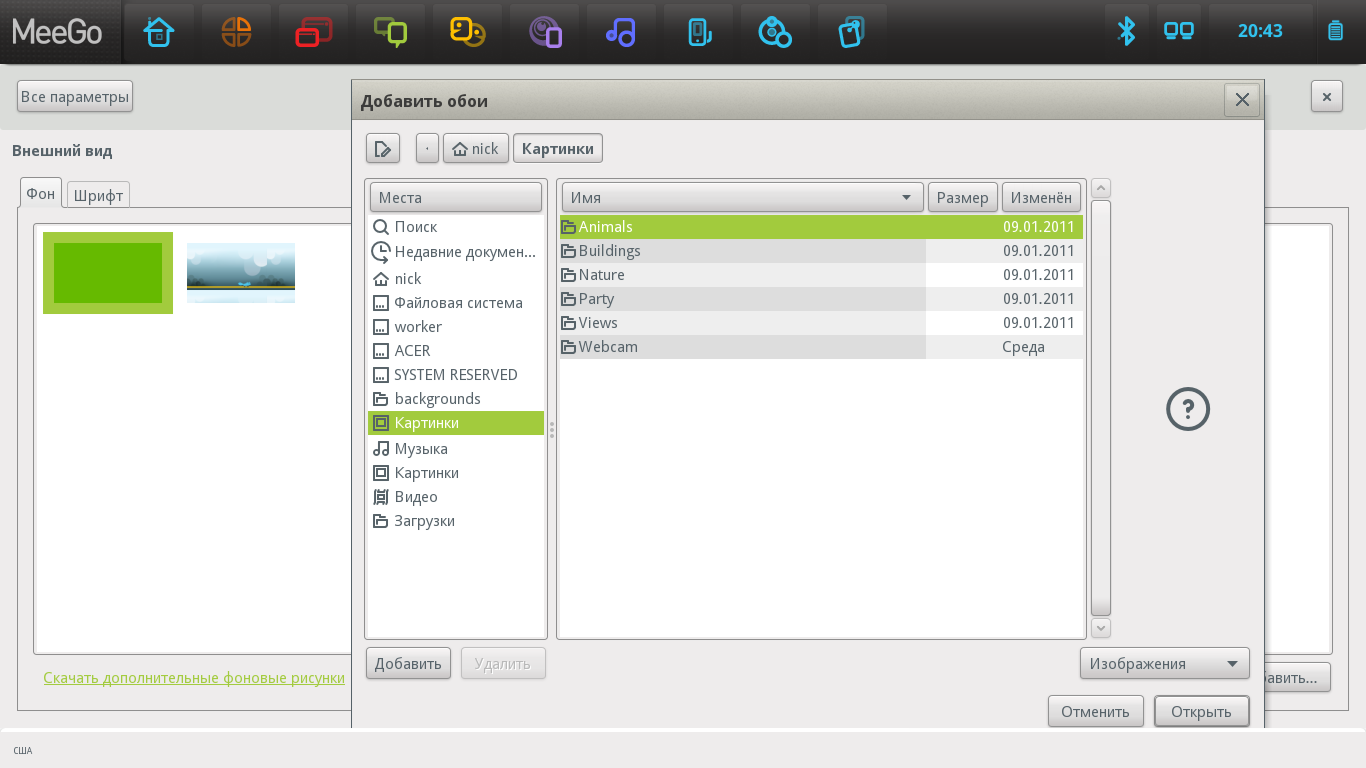
Task: Open the network connections icon
Action: coord(1179,31)
